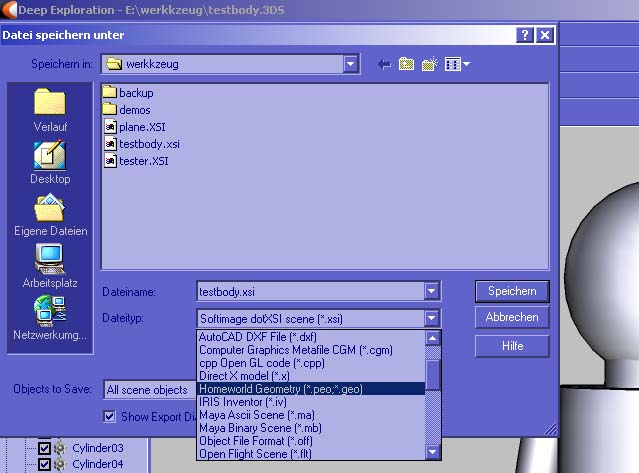Toggle the Cylinder03 checkbox
Image resolution: width=639 pixels, height=473 pixels.
pyautogui.click(x=44, y=448)
